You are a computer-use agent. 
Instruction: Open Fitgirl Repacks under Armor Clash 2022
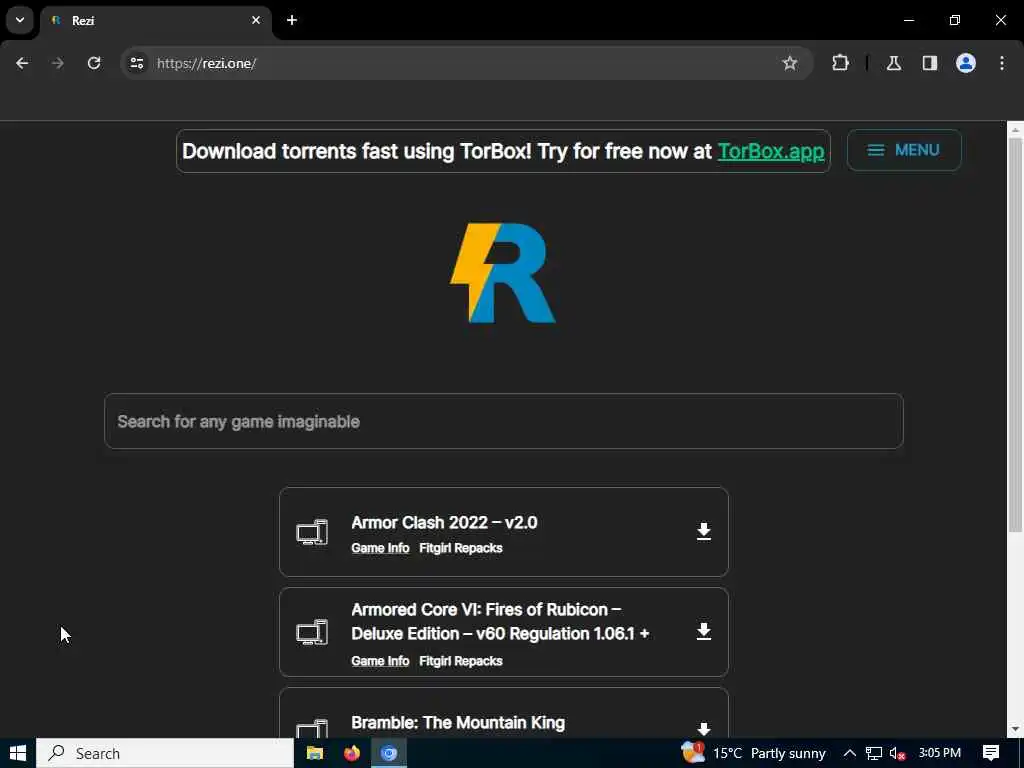pyautogui.click(x=460, y=548)
